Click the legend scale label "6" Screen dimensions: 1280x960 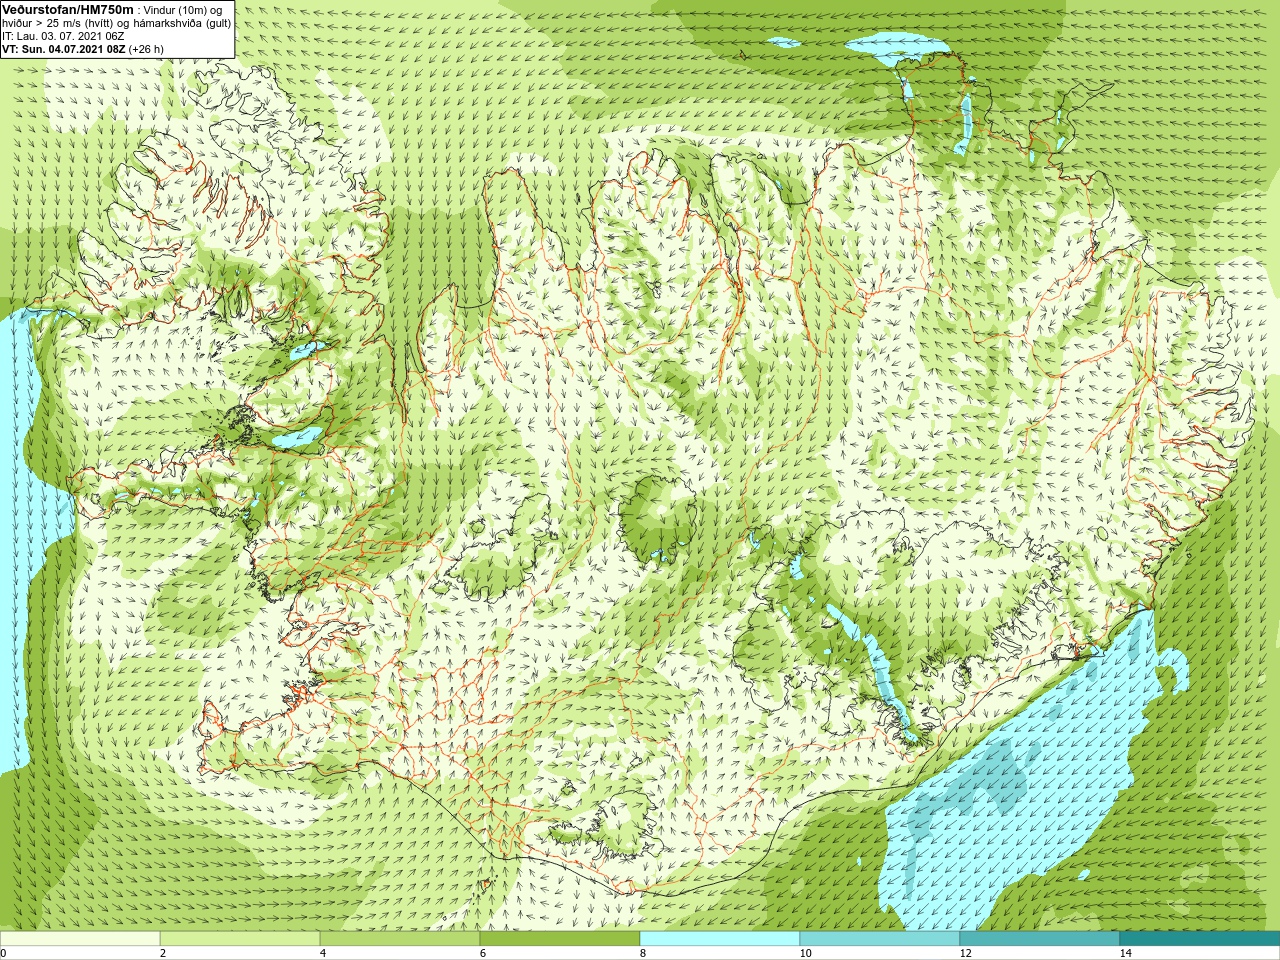click(x=482, y=953)
